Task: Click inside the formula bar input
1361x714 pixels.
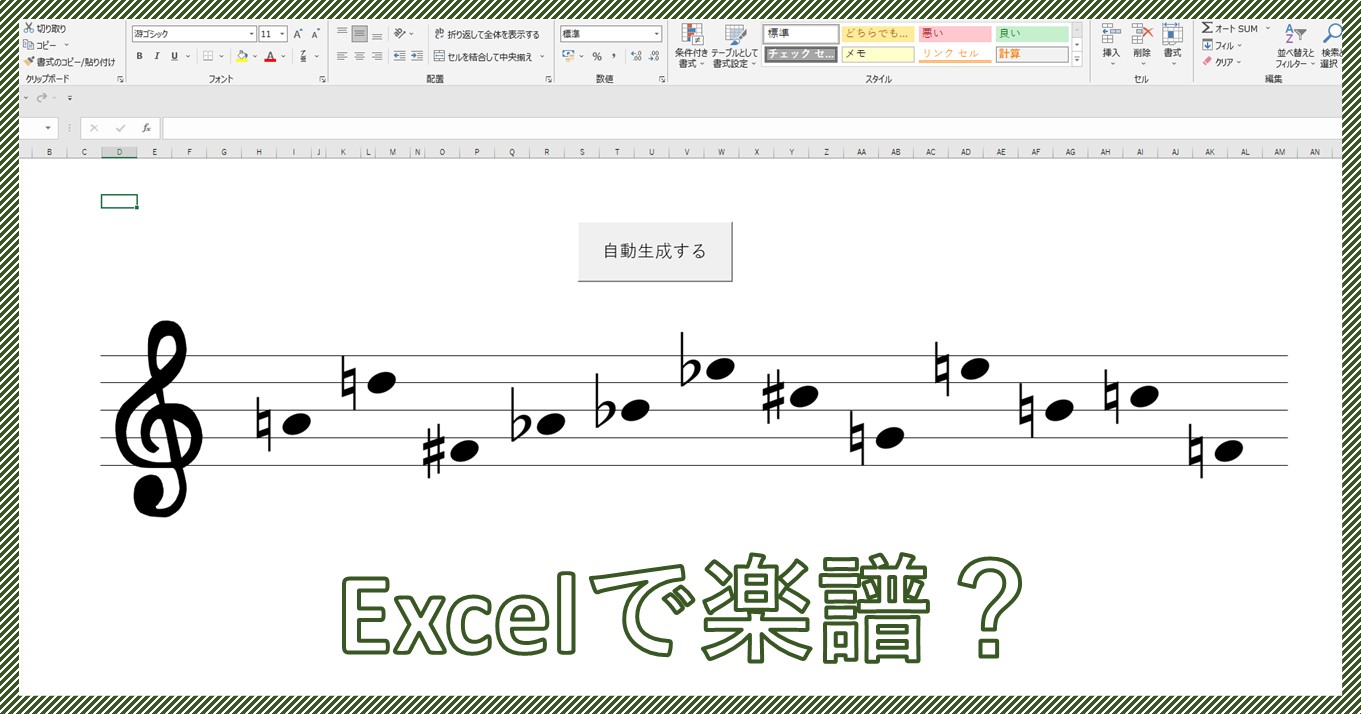Action: tap(751, 128)
